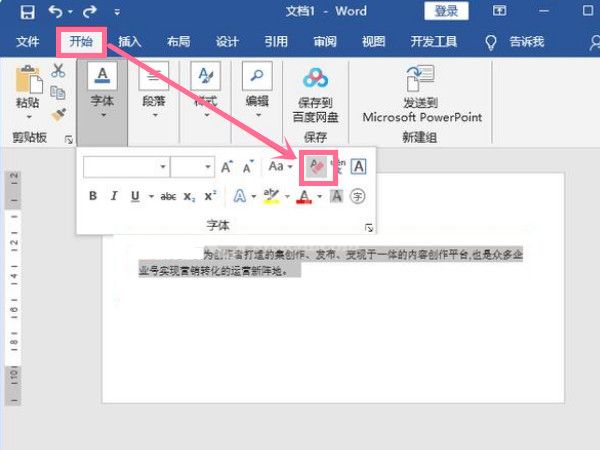This screenshot has height=450, width=600.
Task: Click the Redo arrow icon
Action: [x=90, y=12]
